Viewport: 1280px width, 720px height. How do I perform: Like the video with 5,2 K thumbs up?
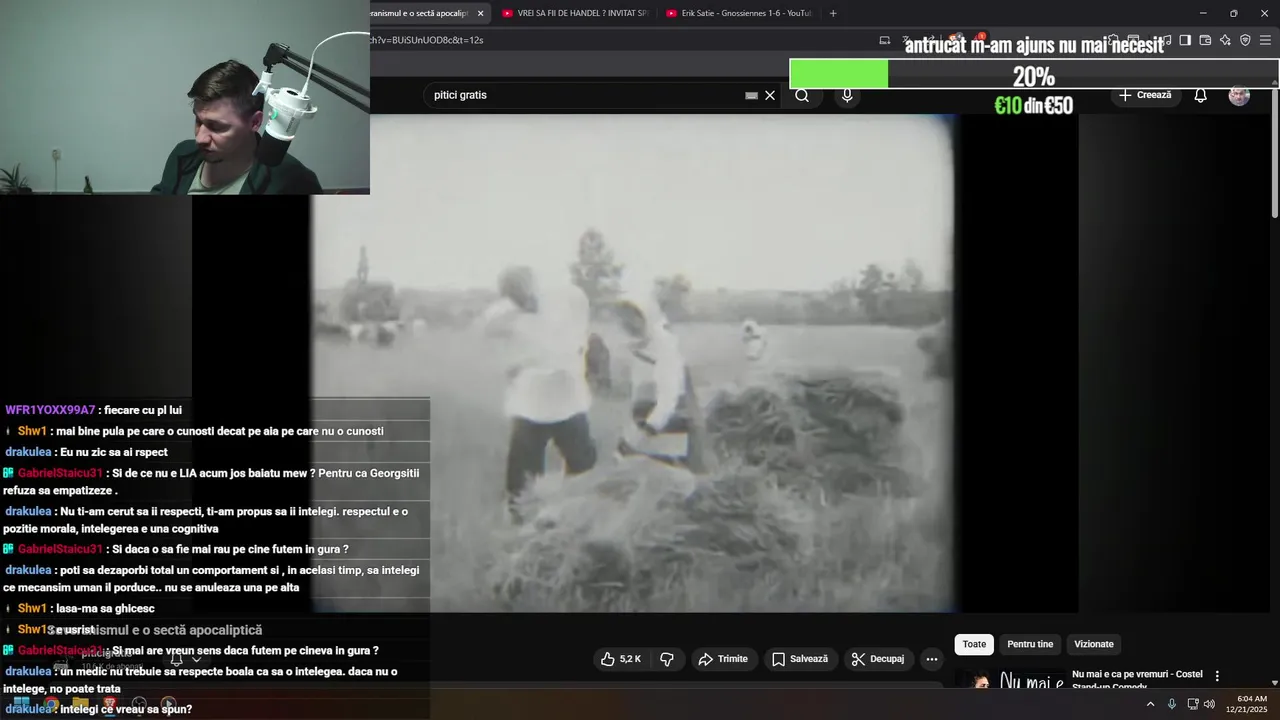pyautogui.click(x=621, y=659)
